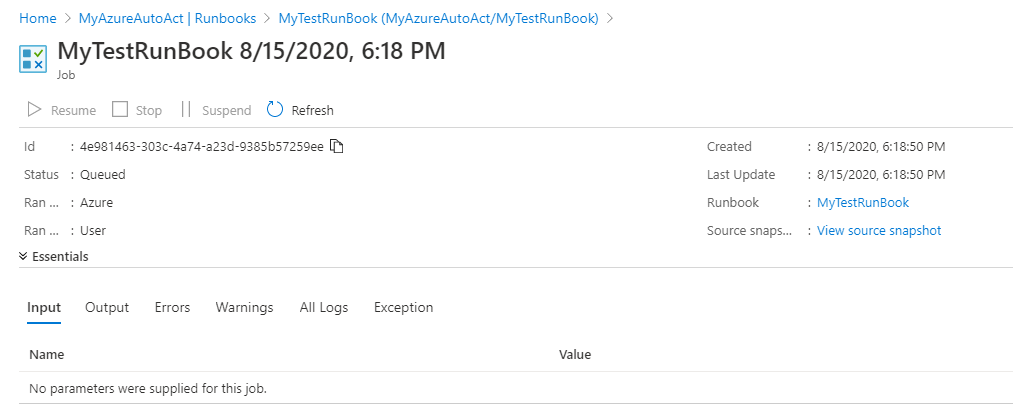Viewport: 1013px width, 405px height.
Task: Show the Errors tab
Action: 172,308
